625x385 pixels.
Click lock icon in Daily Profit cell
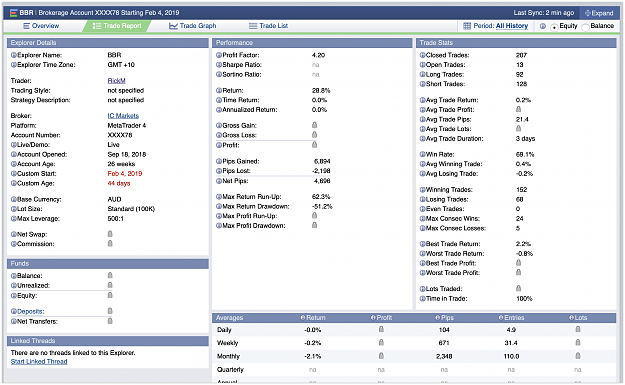click(381, 330)
